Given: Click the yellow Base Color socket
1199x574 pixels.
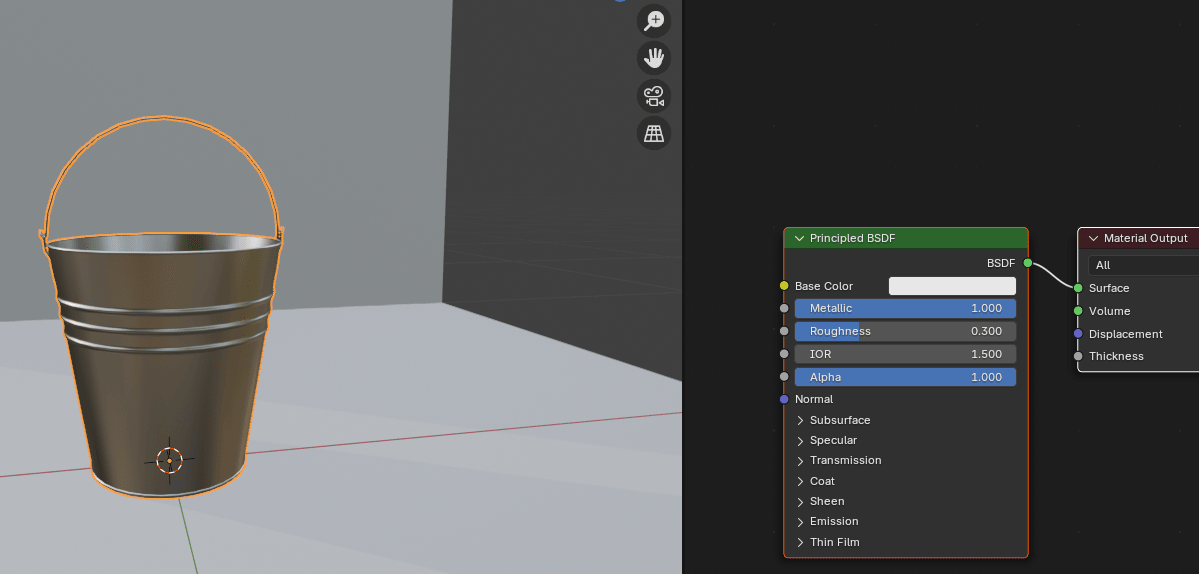Looking at the screenshot, I should (784, 286).
